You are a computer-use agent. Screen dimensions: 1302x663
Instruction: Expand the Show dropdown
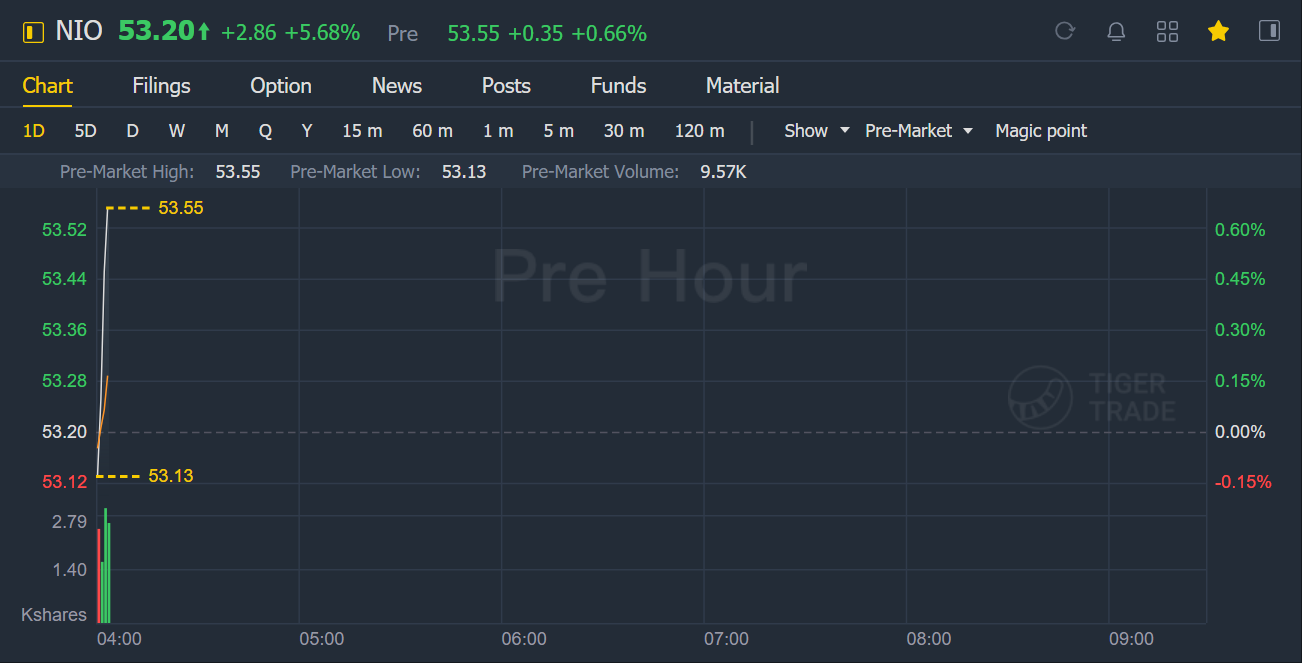(x=816, y=131)
